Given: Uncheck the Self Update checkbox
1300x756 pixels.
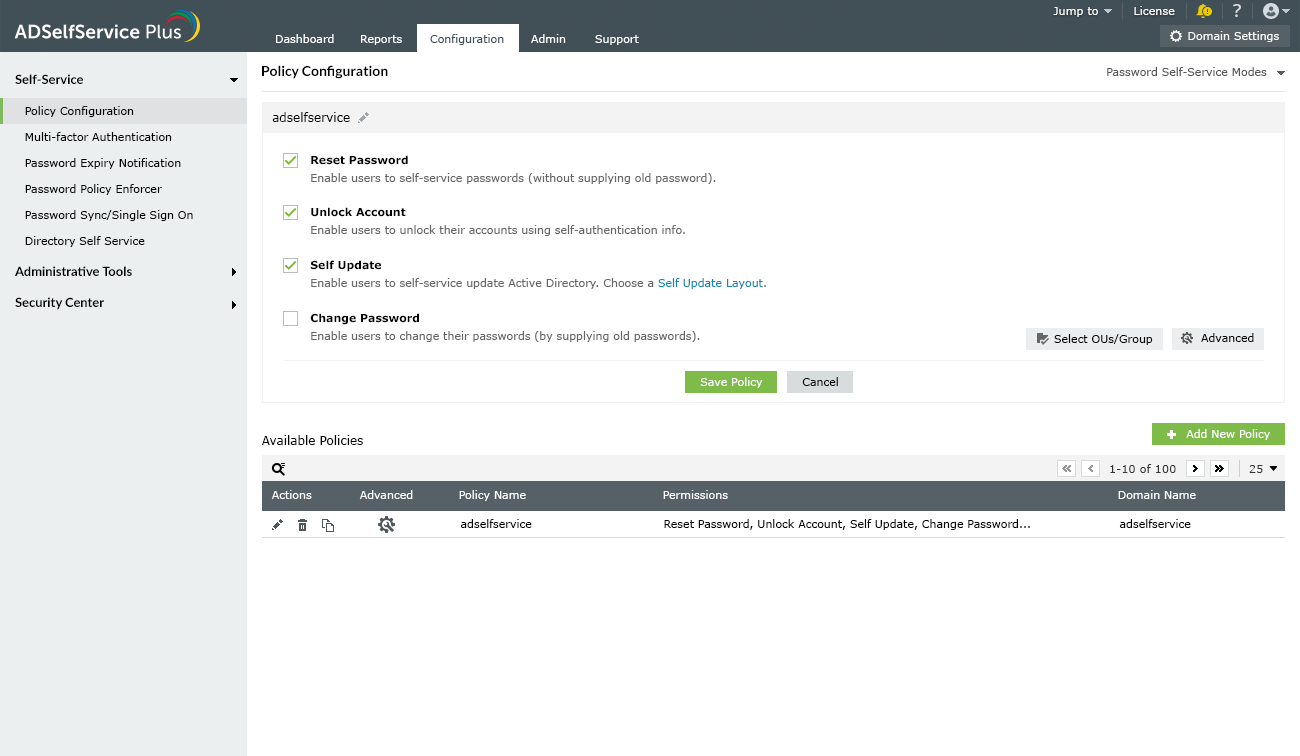Looking at the screenshot, I should pos(291,265).
